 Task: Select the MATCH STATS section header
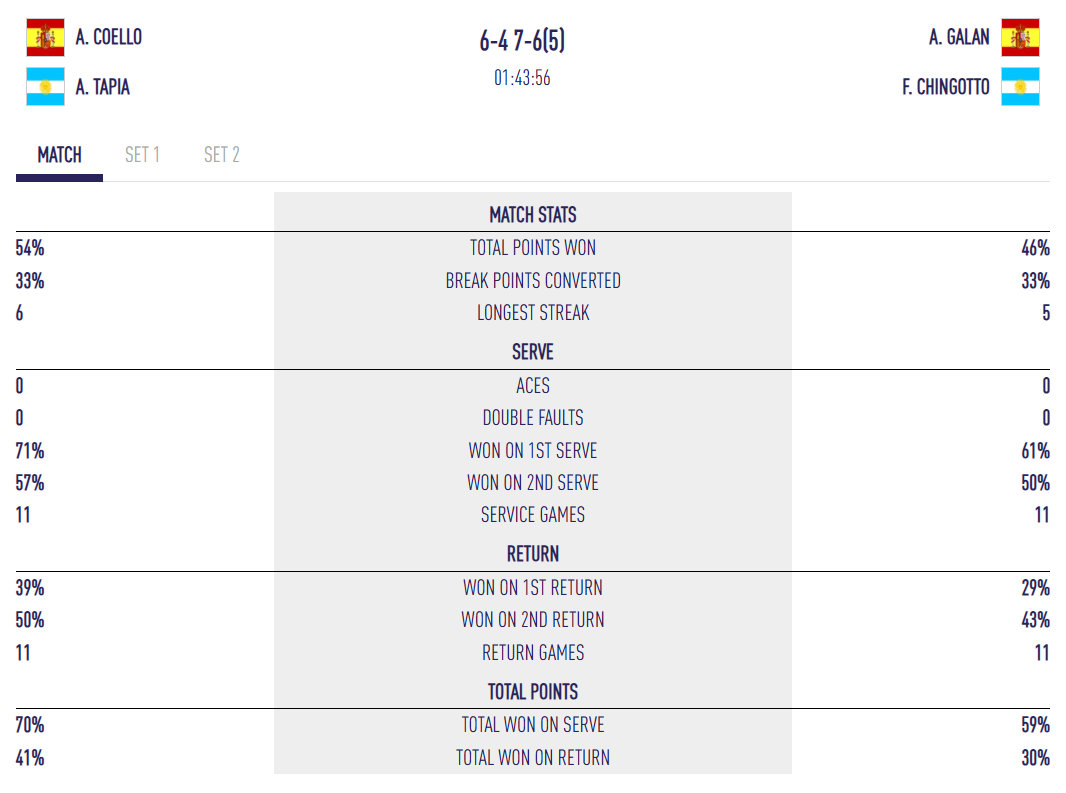click(x=533, y=215)
